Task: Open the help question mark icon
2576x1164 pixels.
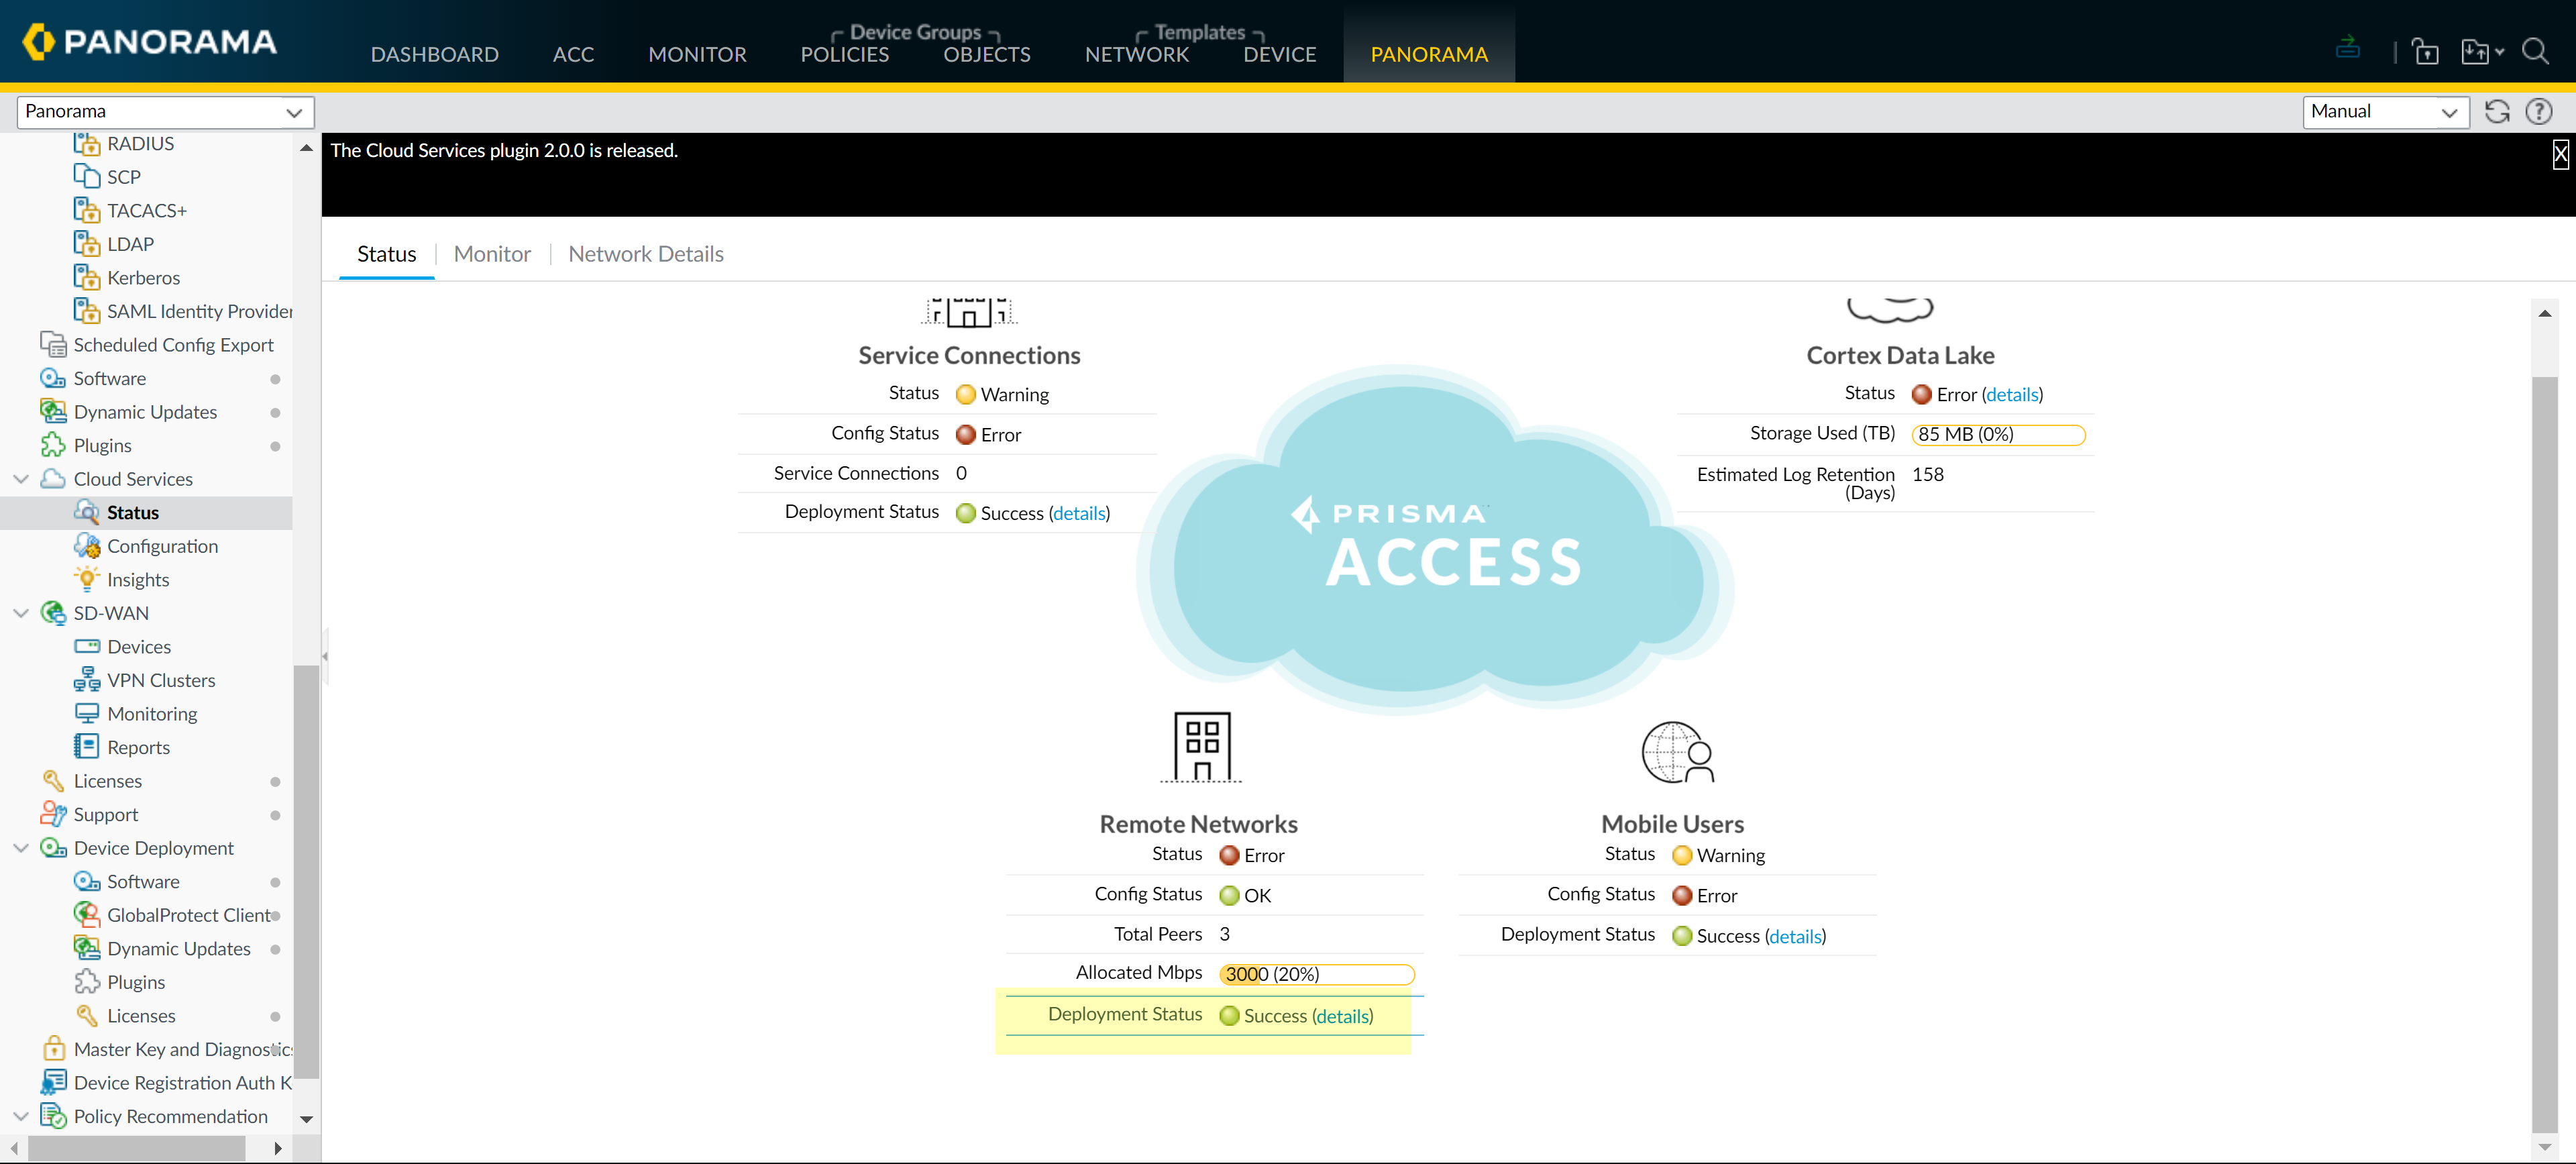Action: [2539, 111]
